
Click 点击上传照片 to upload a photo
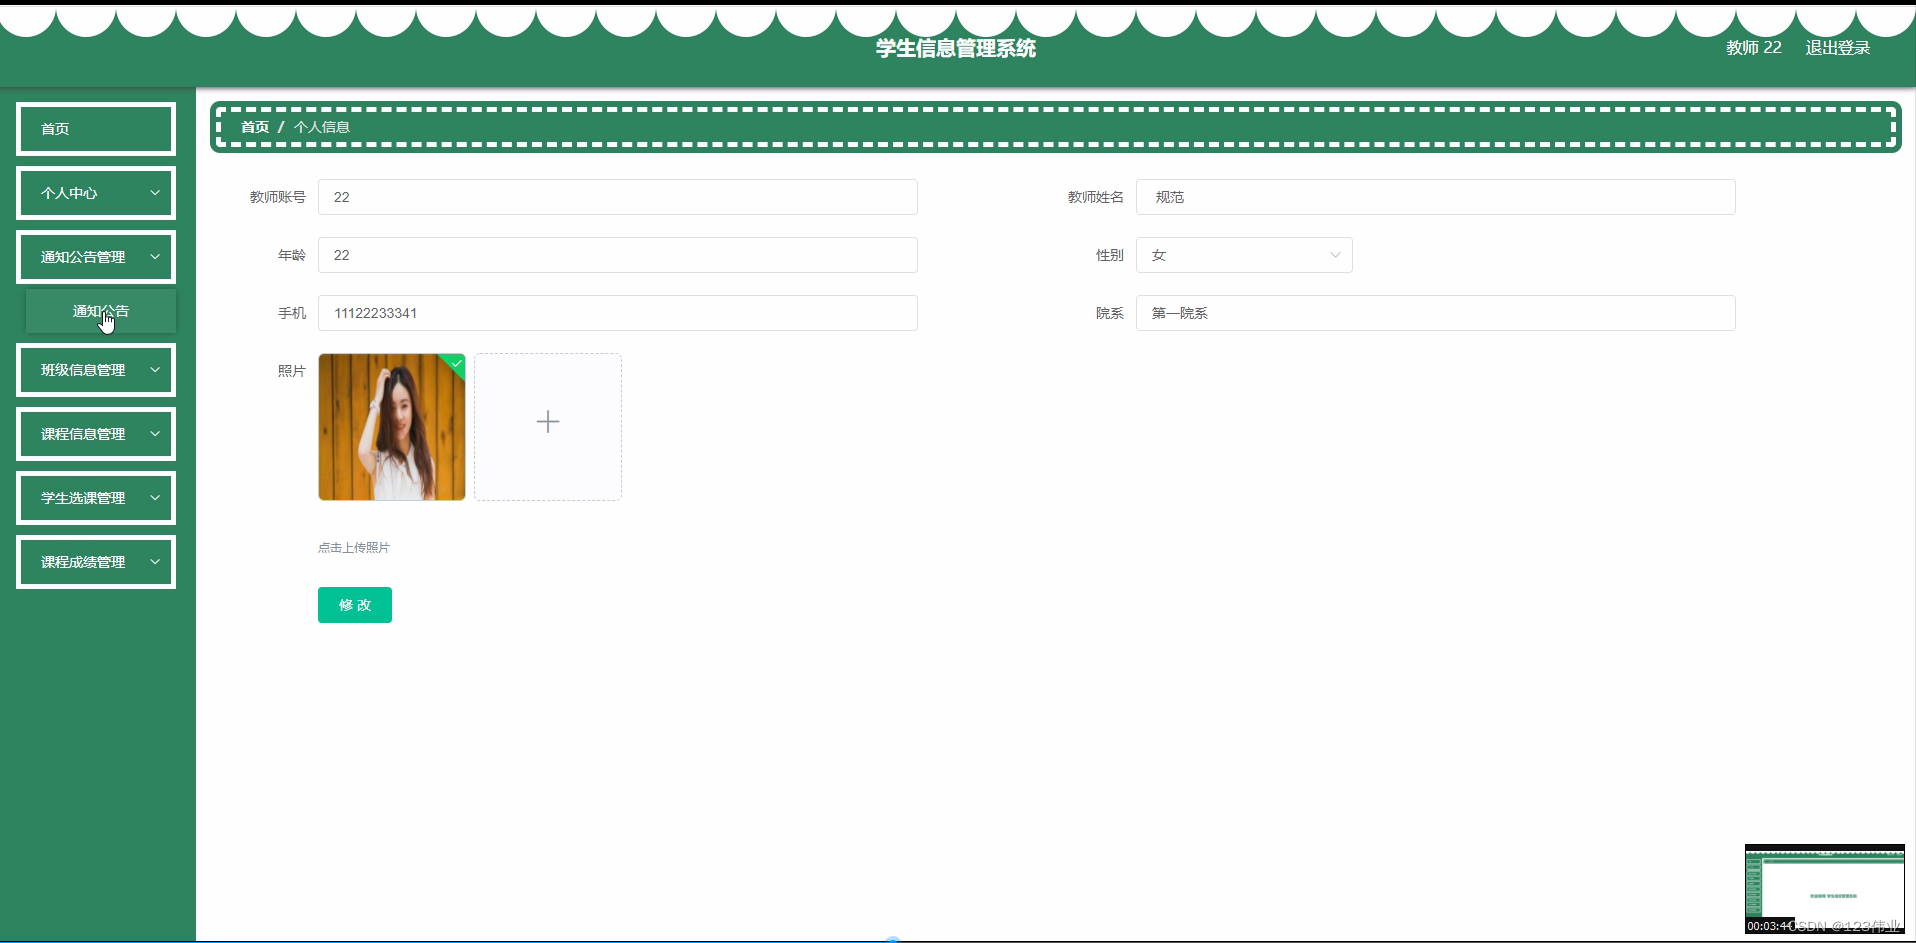point(353,547)
